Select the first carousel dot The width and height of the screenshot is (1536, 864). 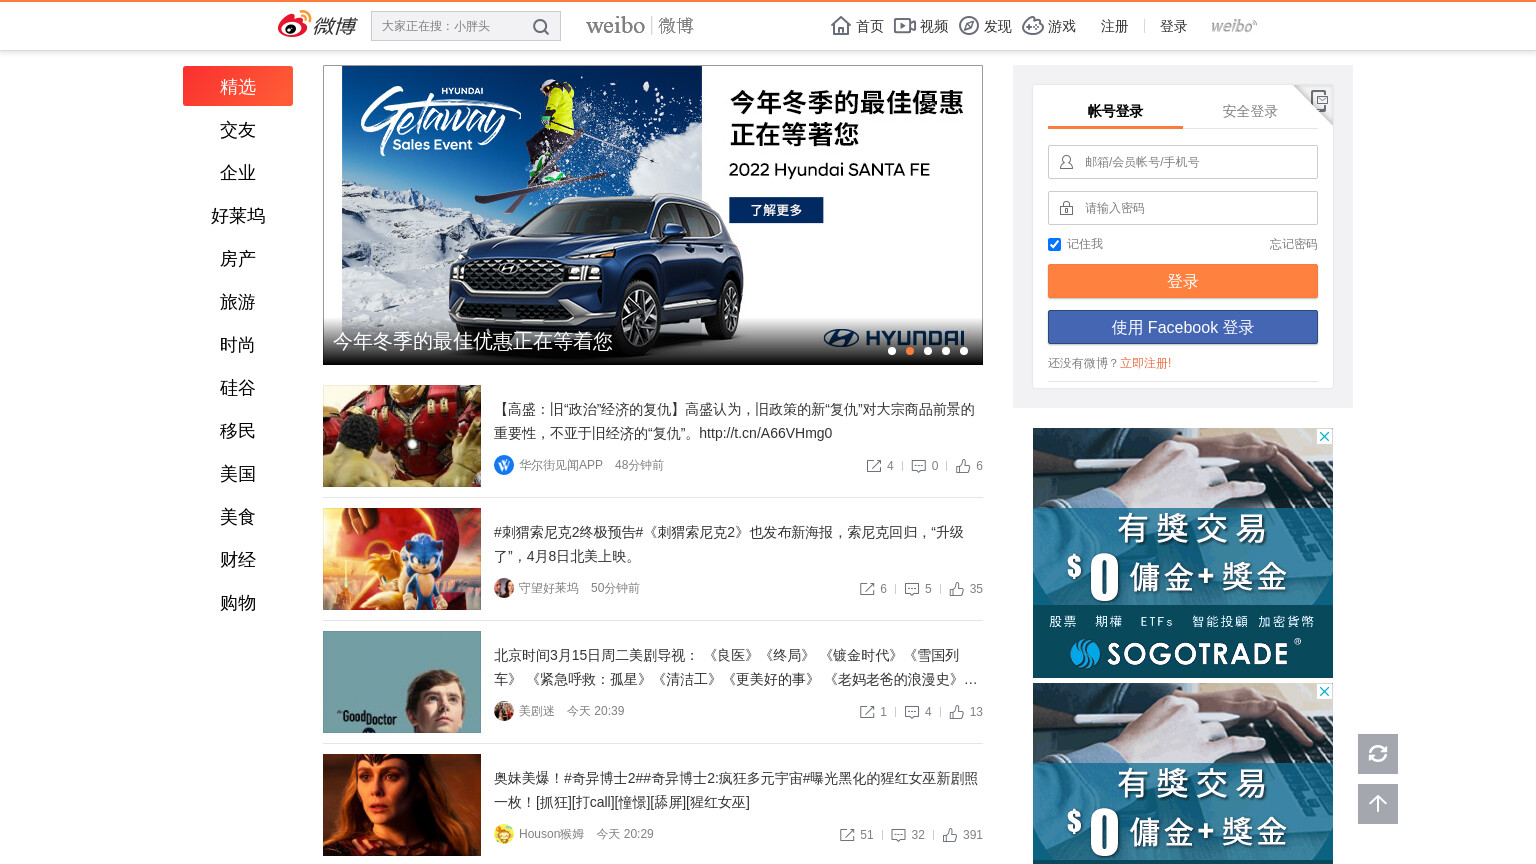point(892,351)
